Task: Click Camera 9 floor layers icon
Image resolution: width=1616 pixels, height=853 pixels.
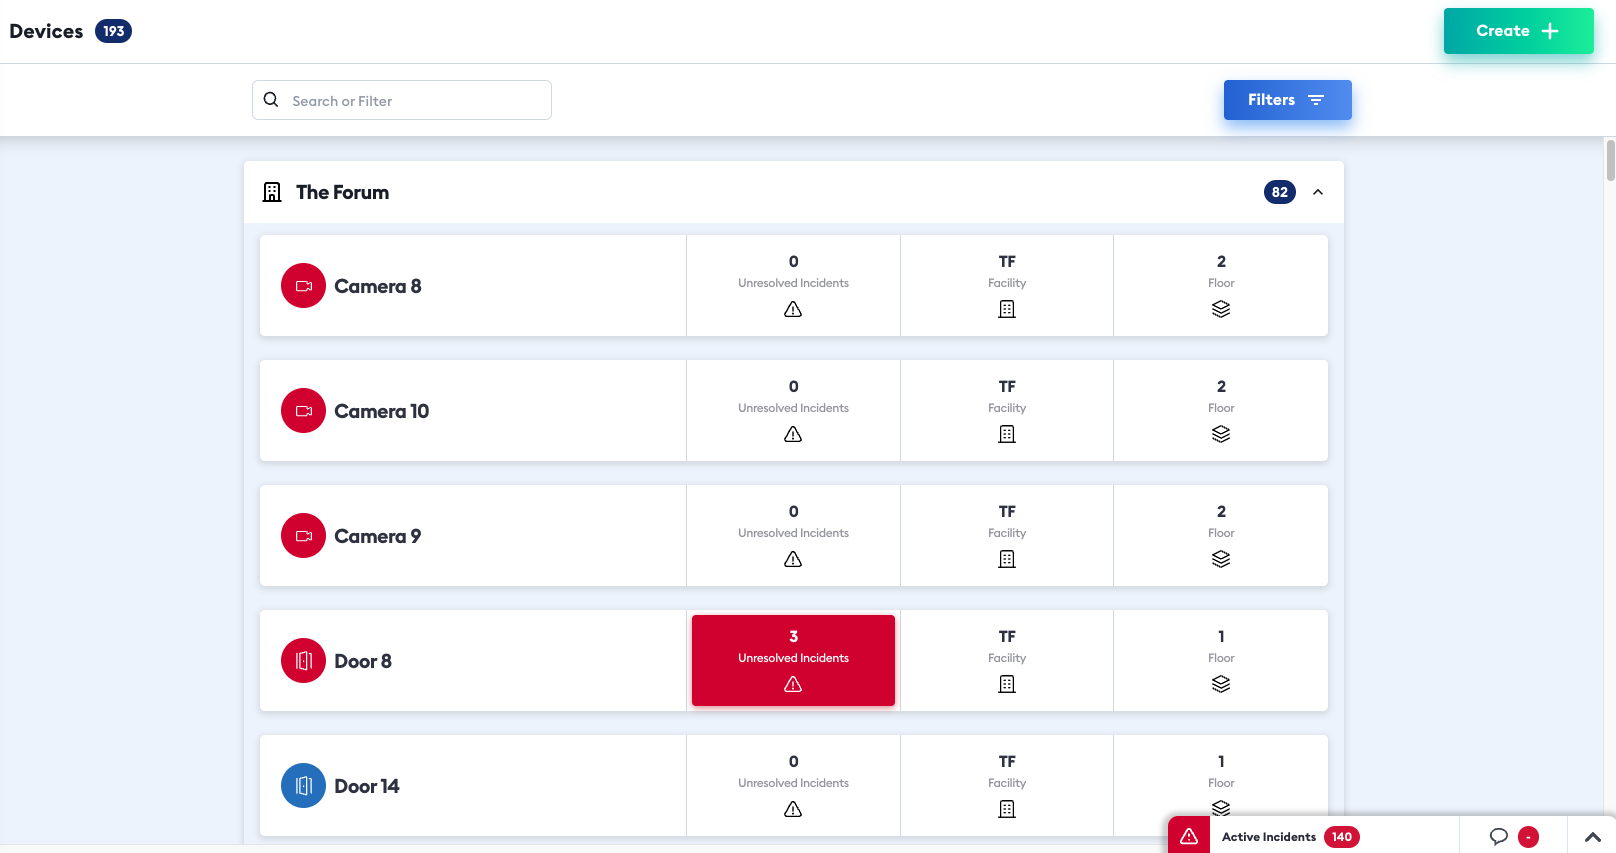Action: pos(1221,559)
